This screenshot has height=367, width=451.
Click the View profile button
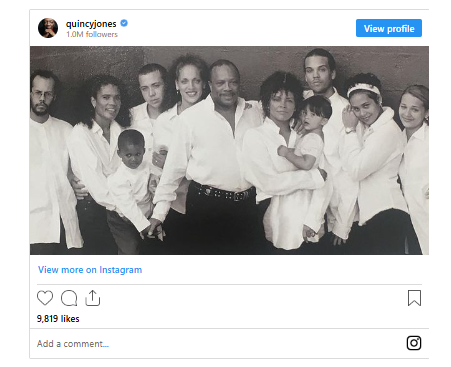click(x=389, y=28)
